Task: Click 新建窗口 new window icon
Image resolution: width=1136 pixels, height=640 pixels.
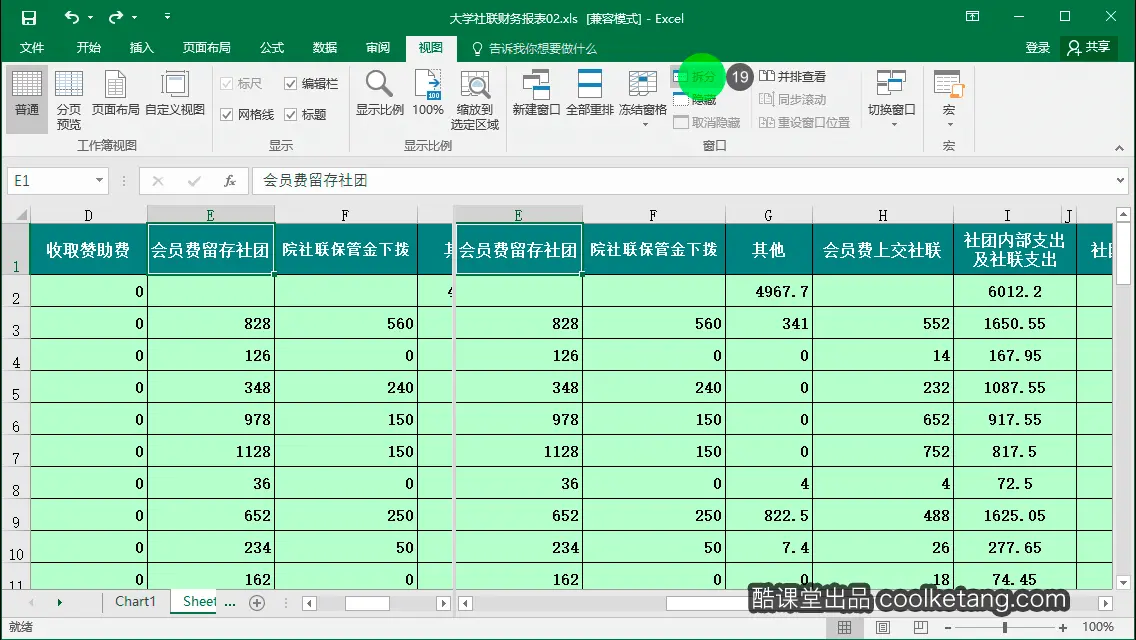Action: [536, 93]
